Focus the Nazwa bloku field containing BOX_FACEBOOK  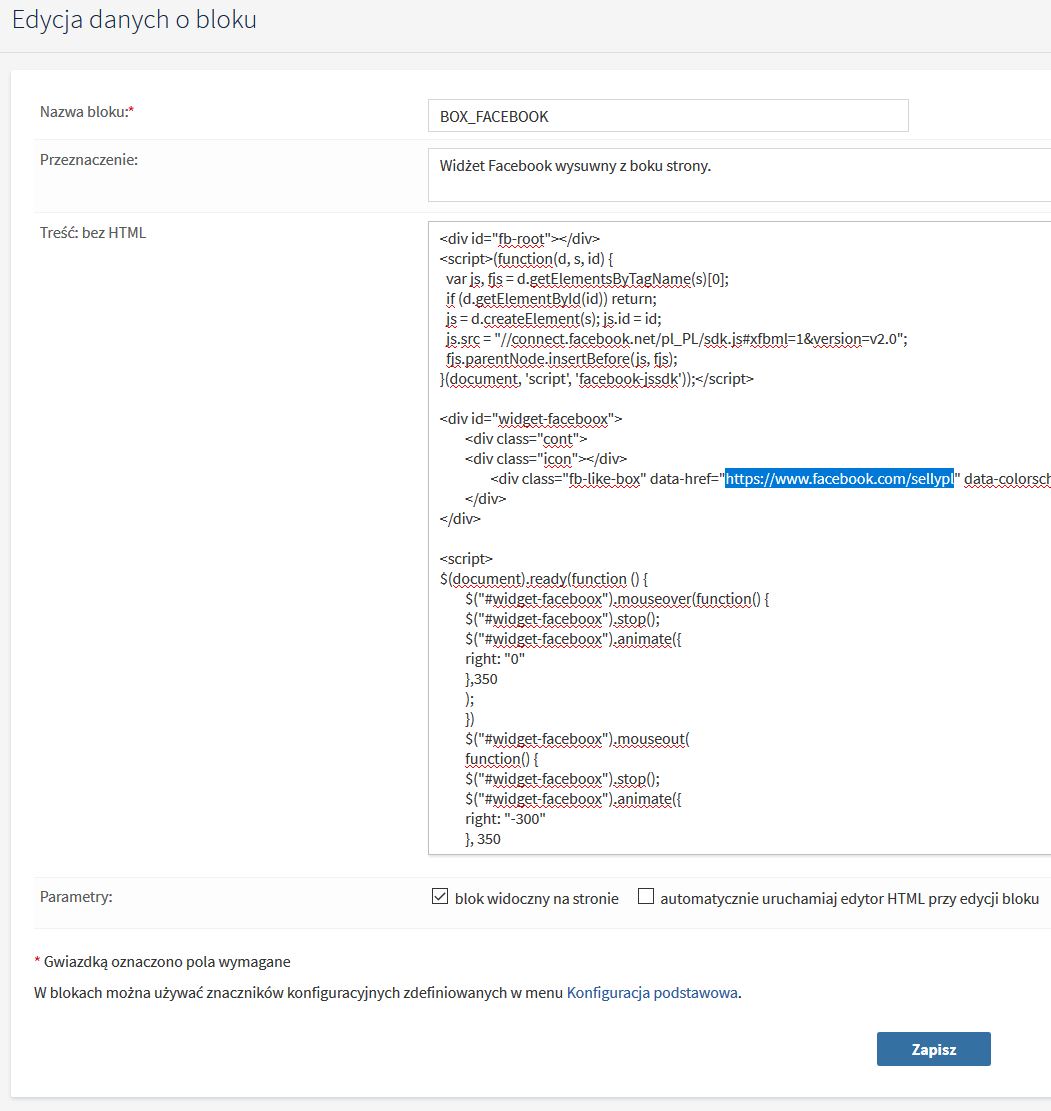[667, 116]
